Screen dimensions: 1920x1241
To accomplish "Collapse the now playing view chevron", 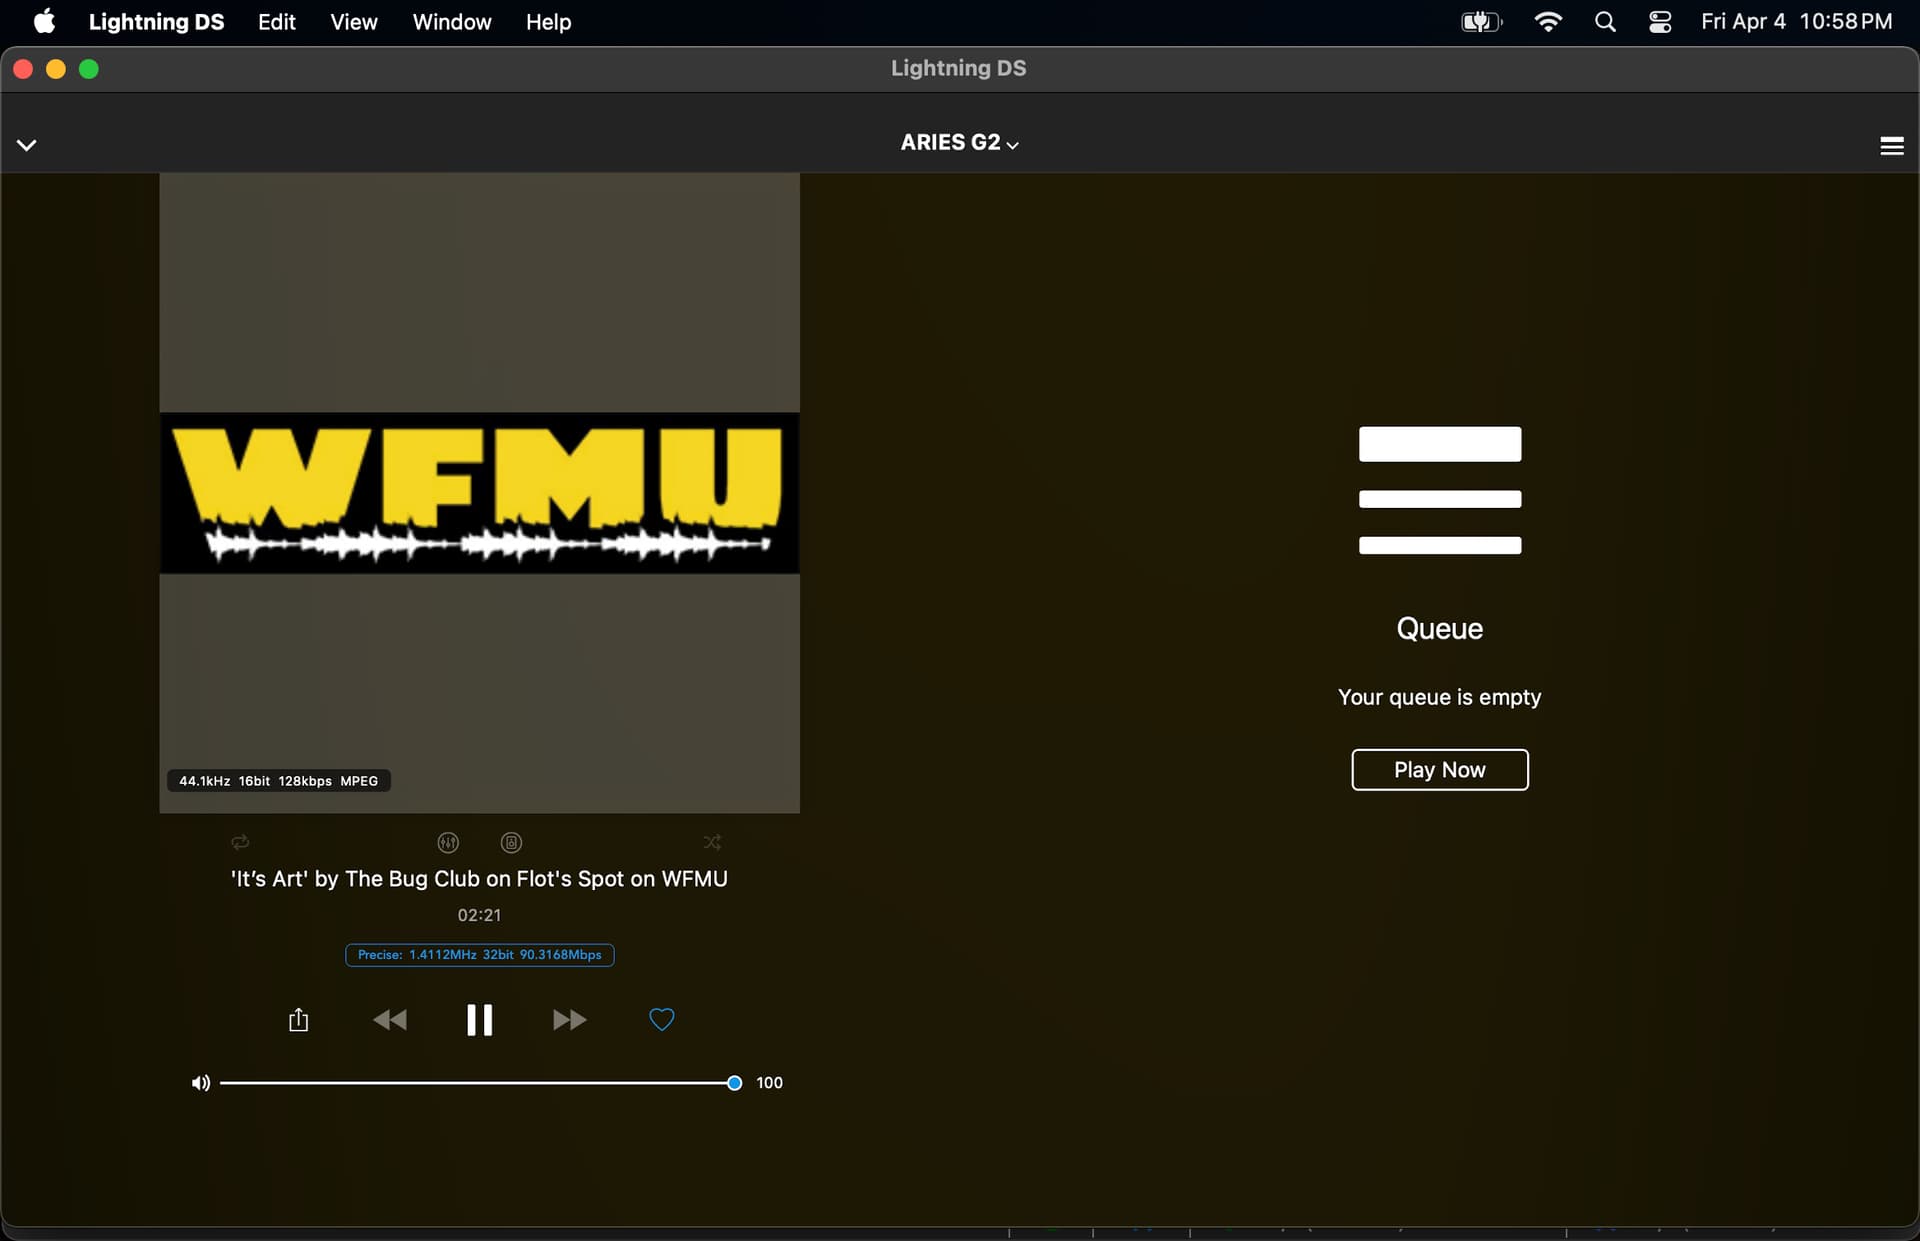I will click(x=27, y=145).
